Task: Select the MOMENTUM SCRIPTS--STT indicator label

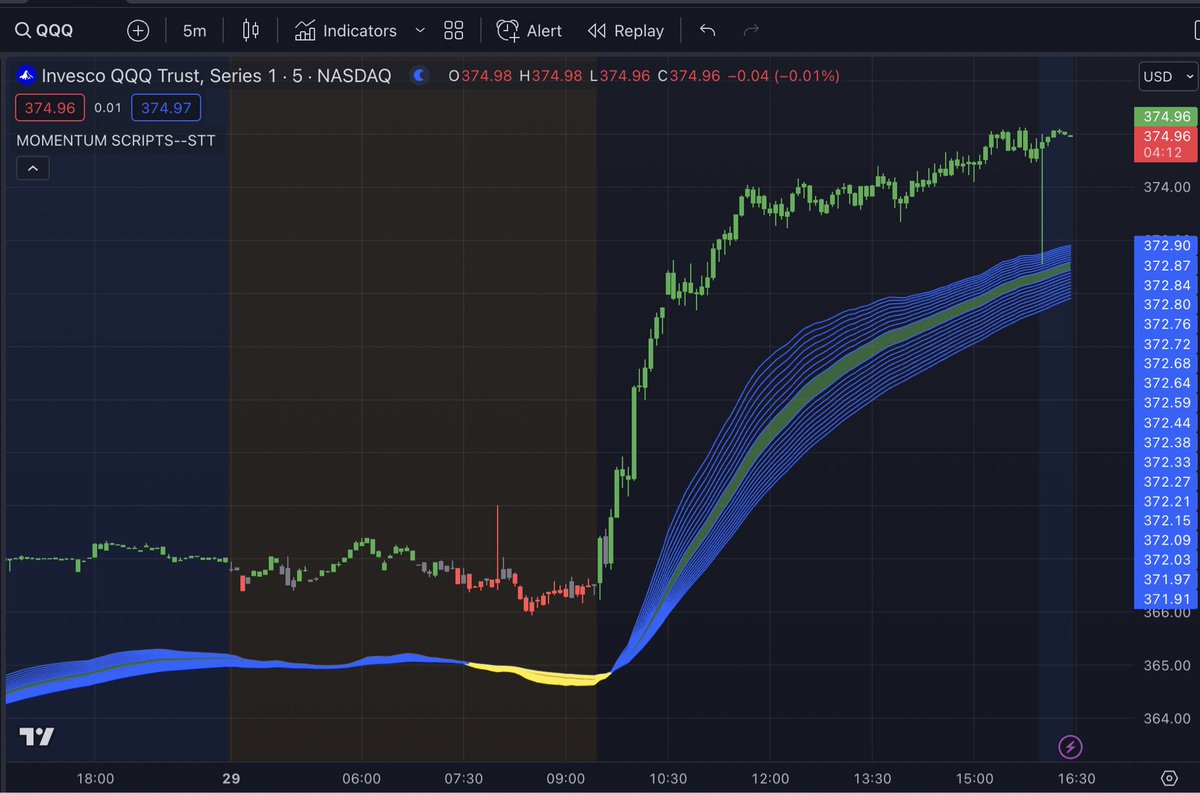Action: click(x=116, y=140)
